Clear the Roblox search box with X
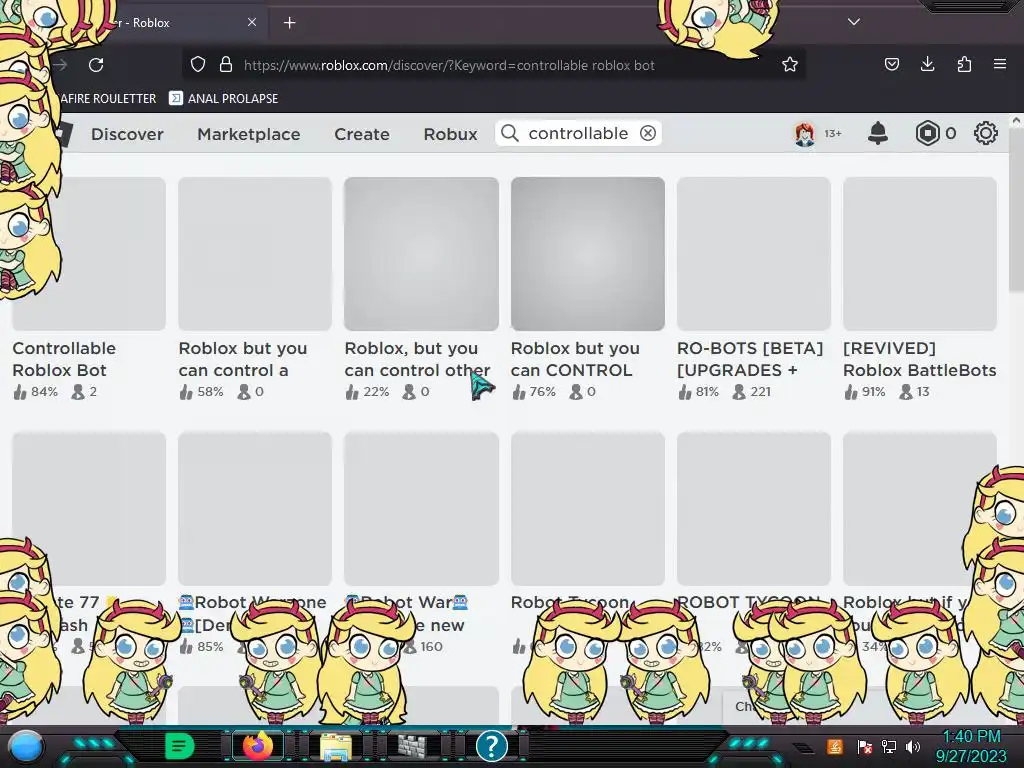The image size is (1024, 768). click(x=648, y=133)
